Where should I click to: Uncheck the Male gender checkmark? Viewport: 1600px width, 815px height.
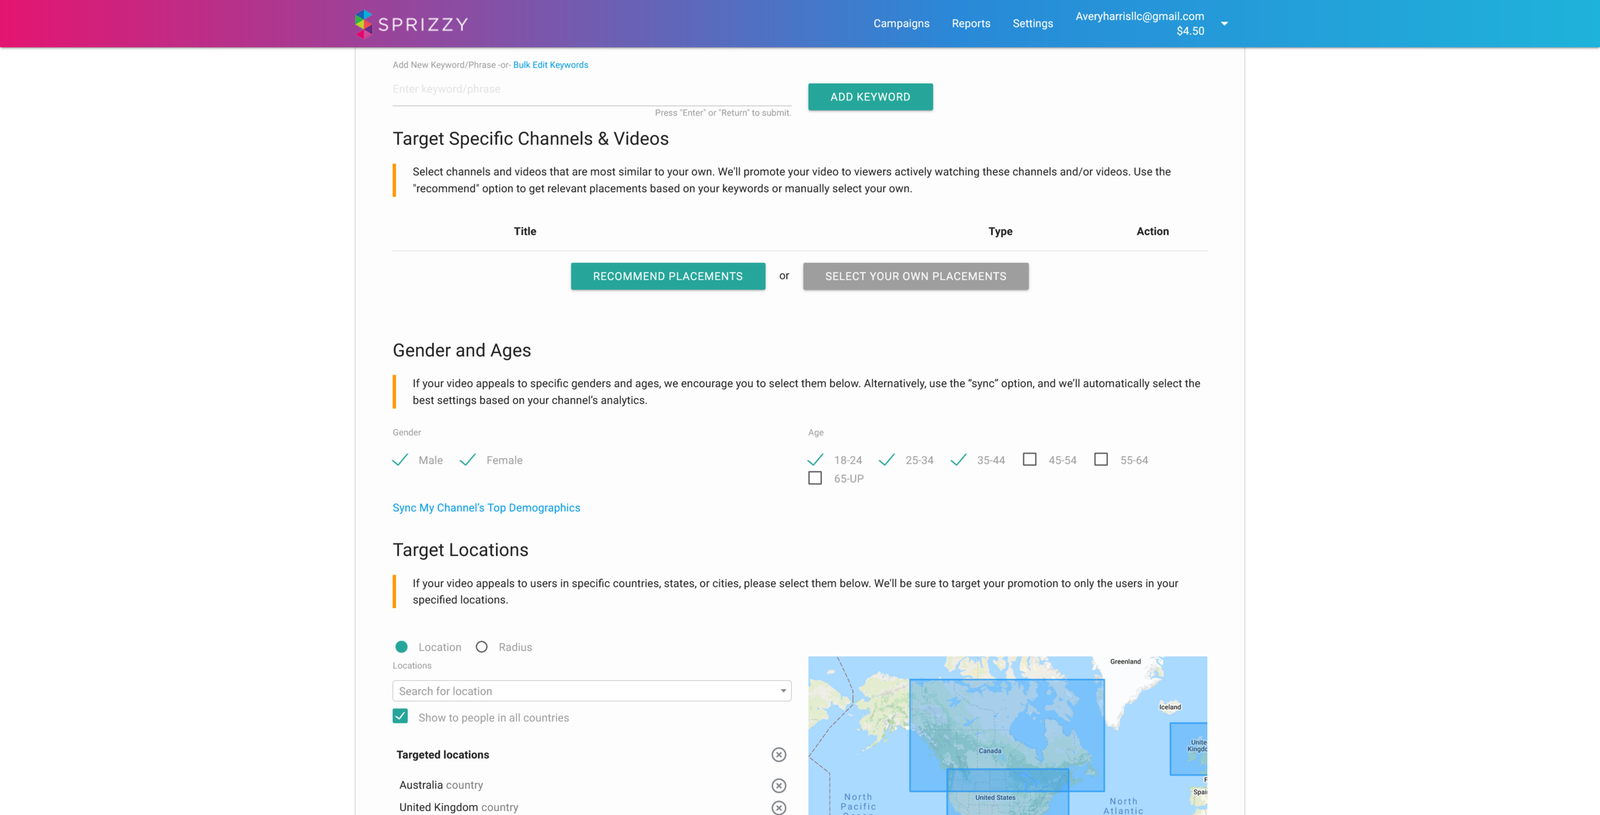click(401, 460)
